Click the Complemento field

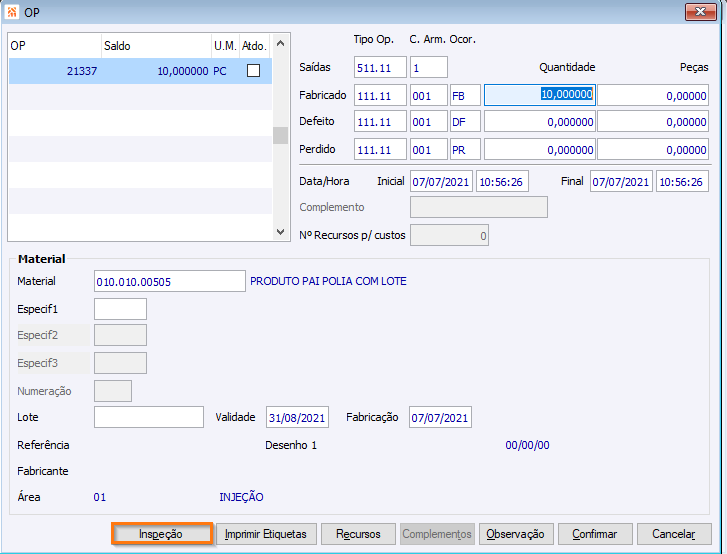[x=479, y=207]
